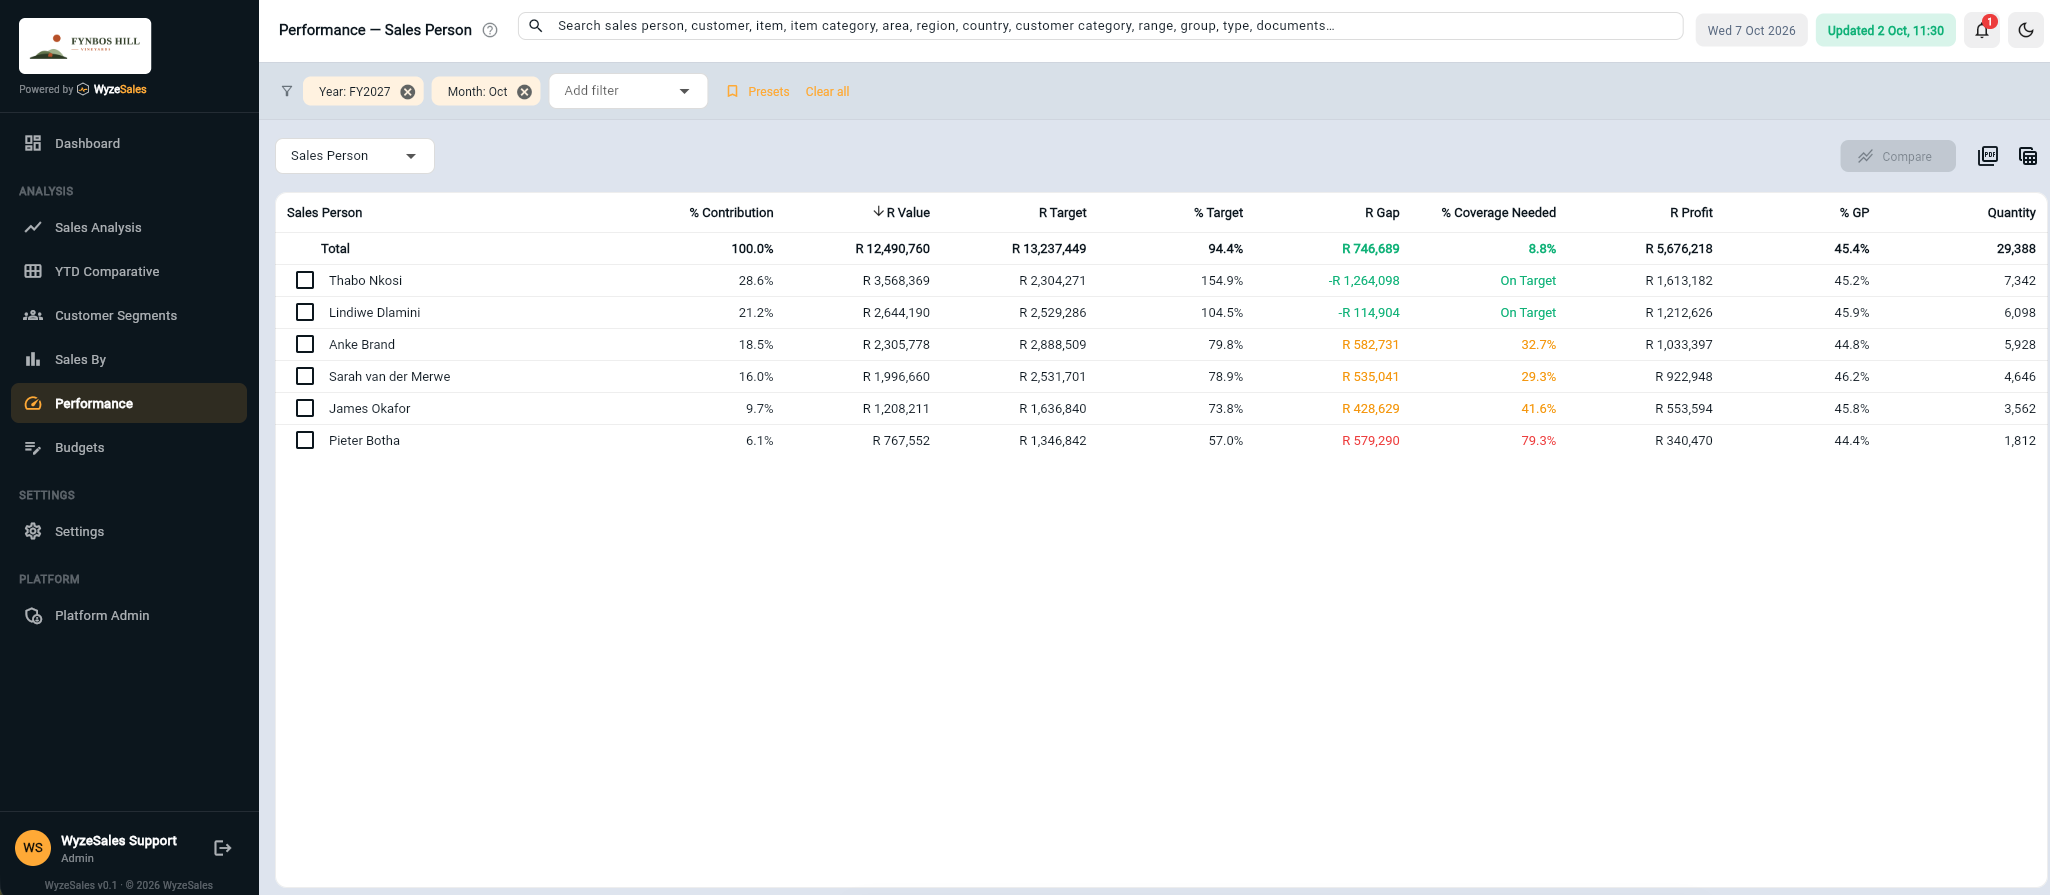Sort by R Value arrow icon

pos(878,212)
